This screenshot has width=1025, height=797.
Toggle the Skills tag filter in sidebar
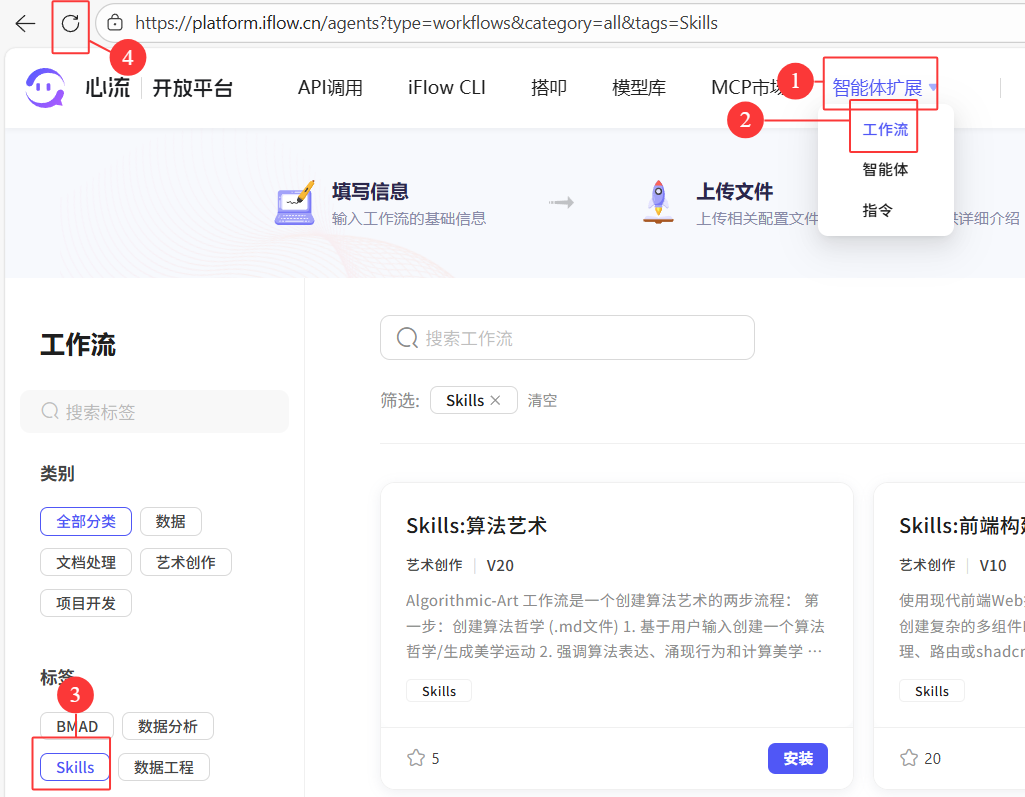(x=75, y=767)
